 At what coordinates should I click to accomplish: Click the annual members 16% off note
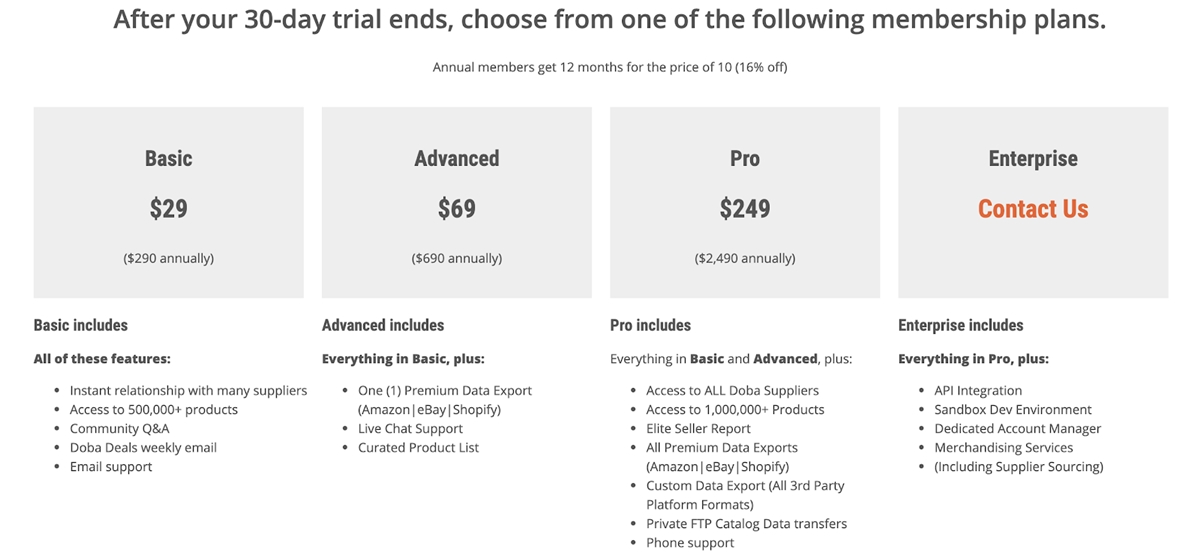617,67
